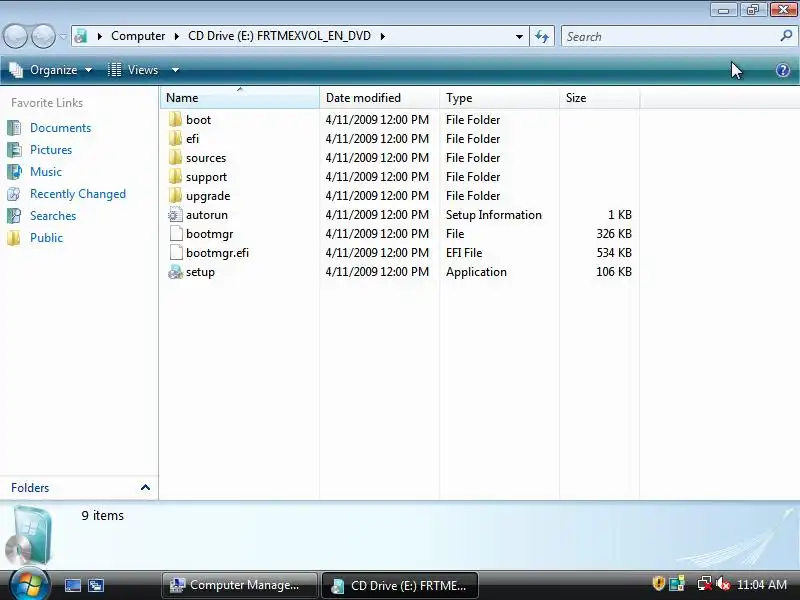Click Show Desktop quick launch icon

point(72,585)
